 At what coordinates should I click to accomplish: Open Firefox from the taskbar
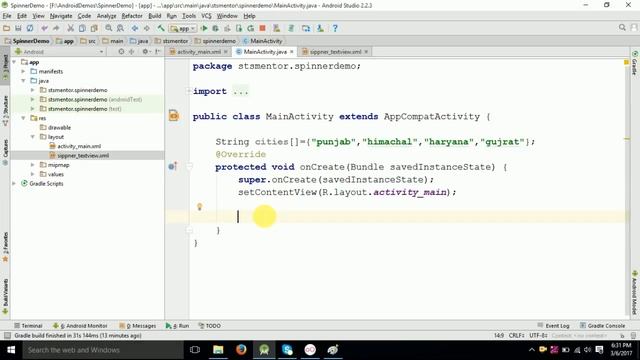click(241, 350)
